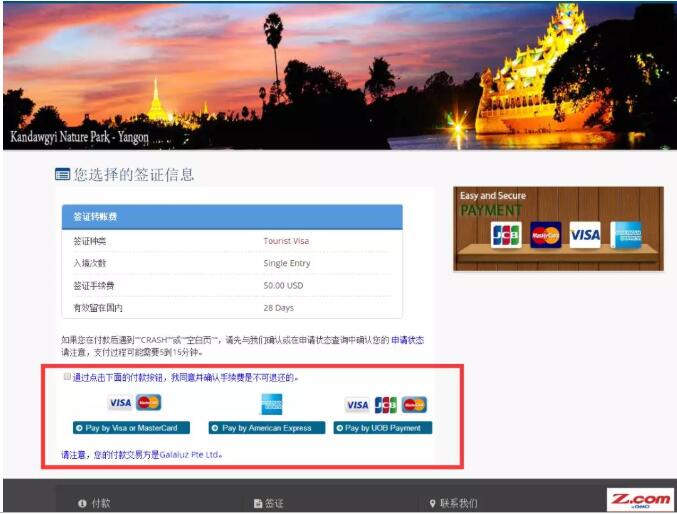This screenshot has width=677, height=514.
Task: Open the 签证 footer menu item
Action: coord(270,503)
